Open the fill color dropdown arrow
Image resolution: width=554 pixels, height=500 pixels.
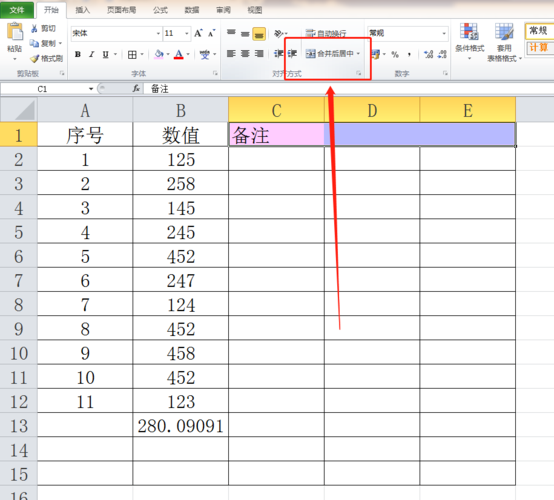point(168,54)
